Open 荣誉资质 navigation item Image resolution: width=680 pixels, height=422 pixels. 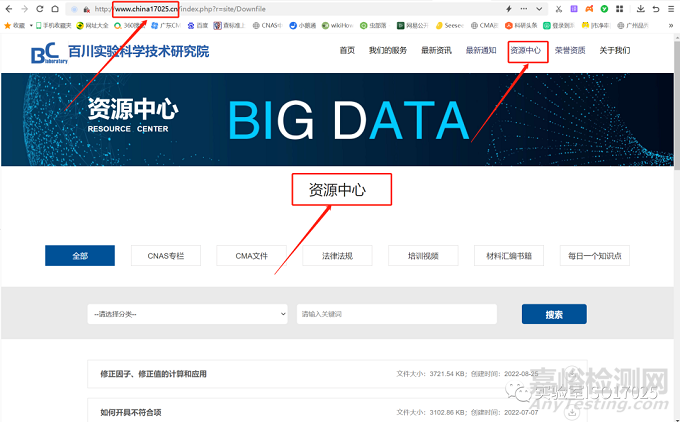[570, 50]
